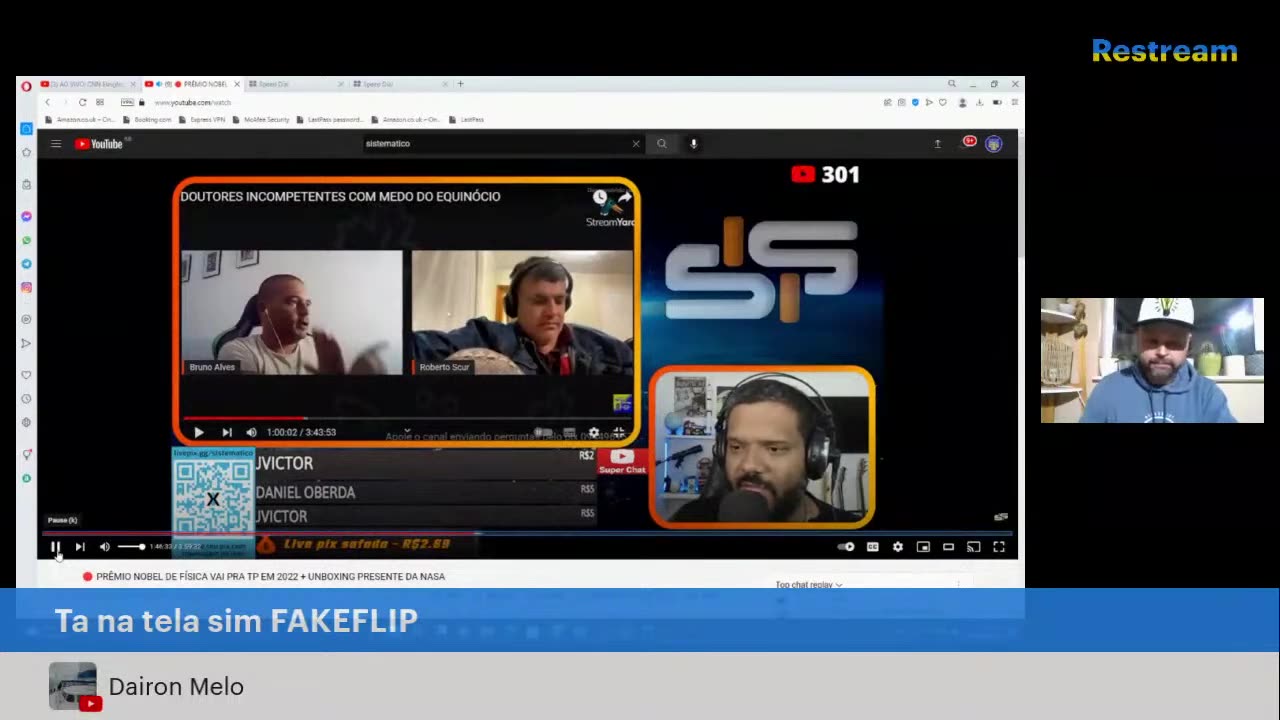Open the last LastPass bookmark
1280x720 pixels.
point(467,119)
